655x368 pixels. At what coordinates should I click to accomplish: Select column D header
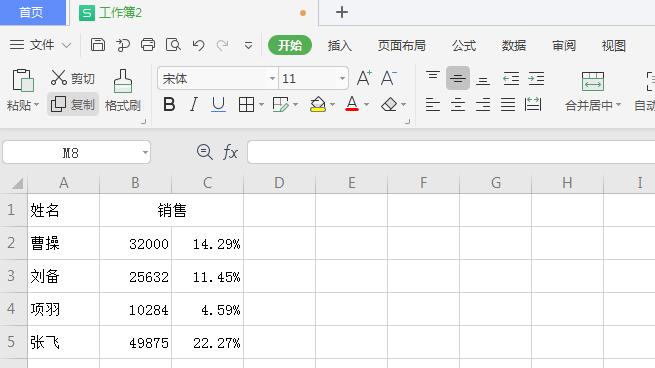coord(279,183)
